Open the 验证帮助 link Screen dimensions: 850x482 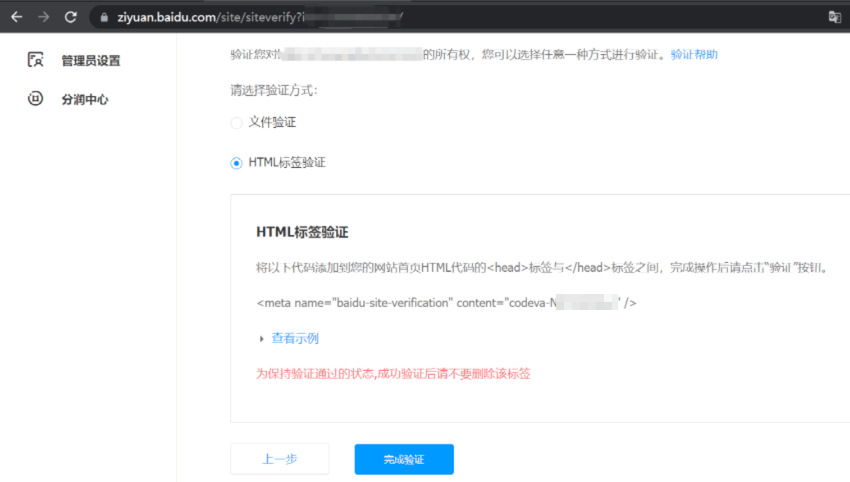click(x=694, y=54)
